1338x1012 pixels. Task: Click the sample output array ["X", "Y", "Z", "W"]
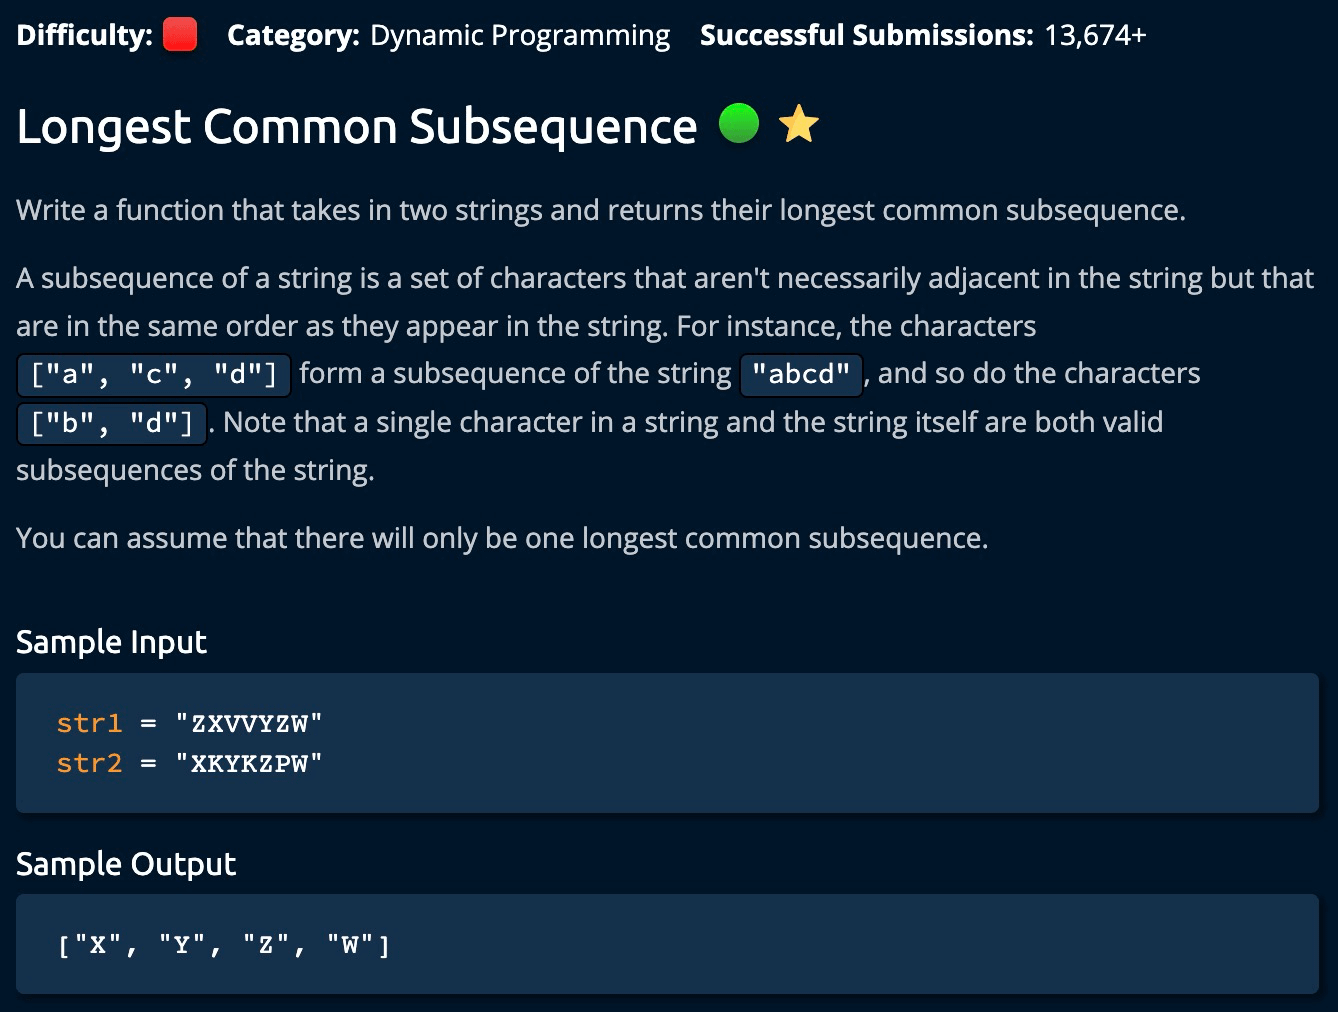(224, 945)
